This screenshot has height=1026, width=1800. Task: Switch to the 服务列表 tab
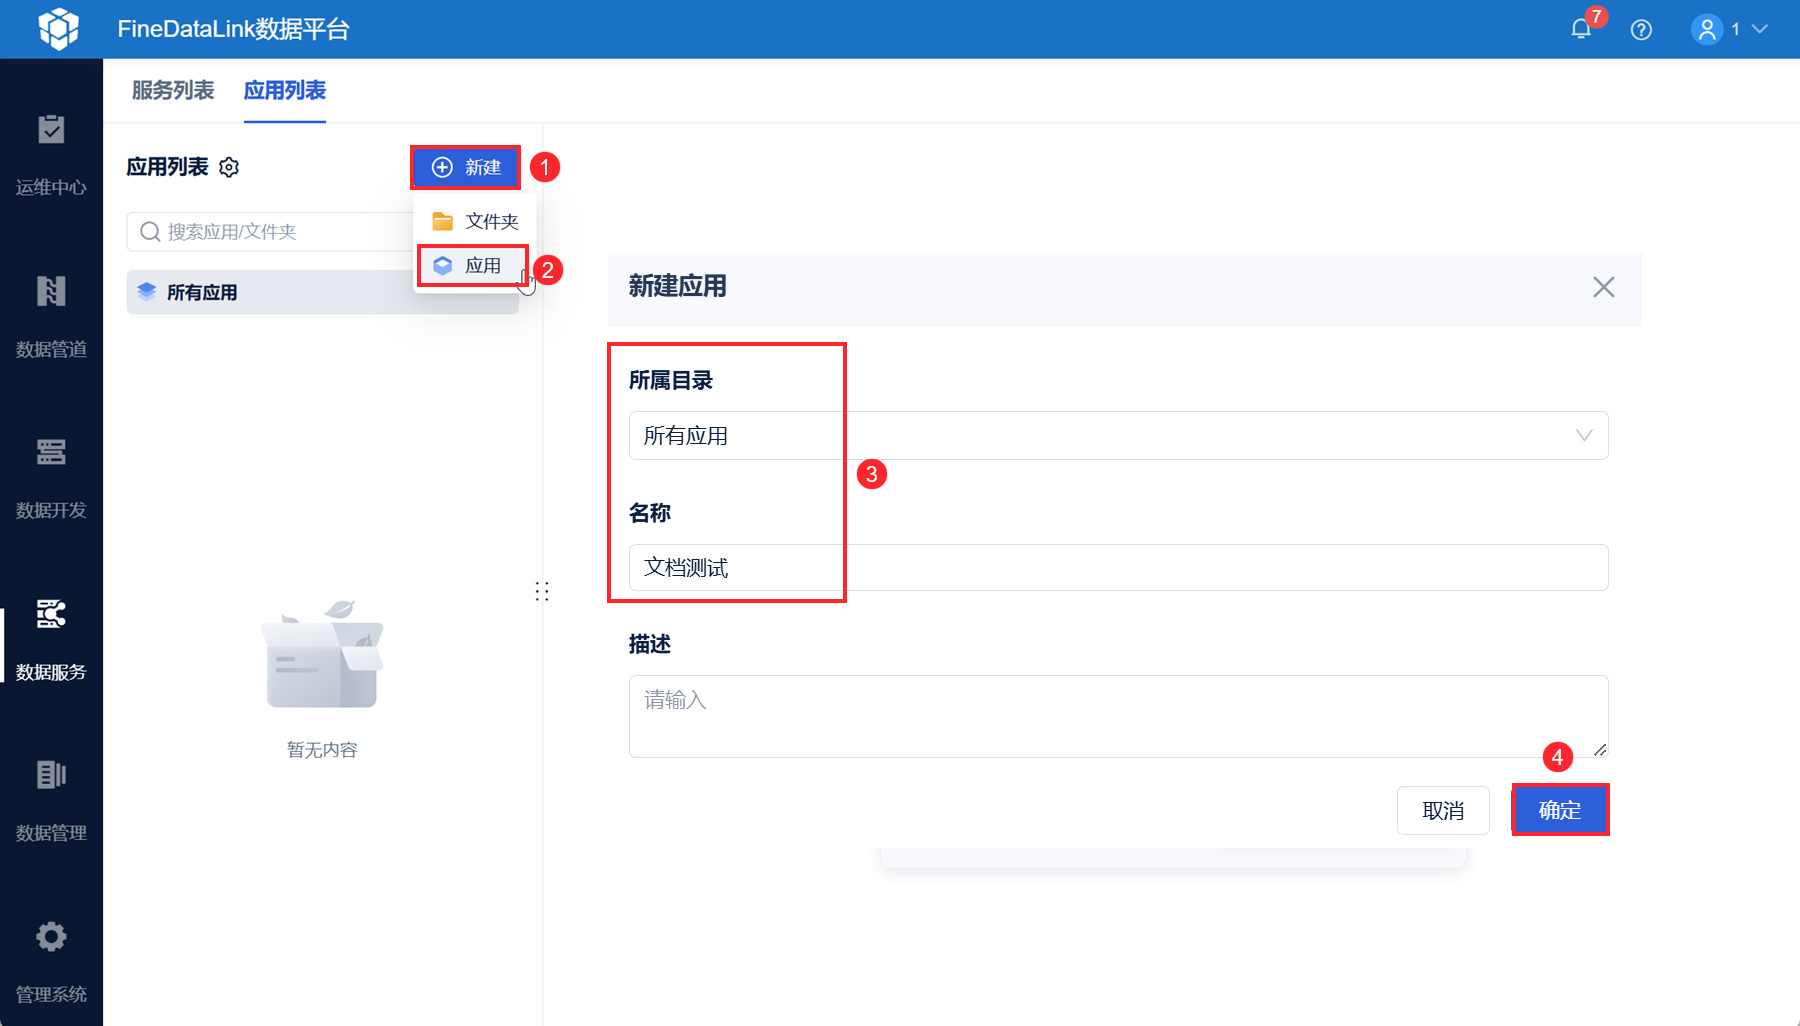(x=173, y=90)
